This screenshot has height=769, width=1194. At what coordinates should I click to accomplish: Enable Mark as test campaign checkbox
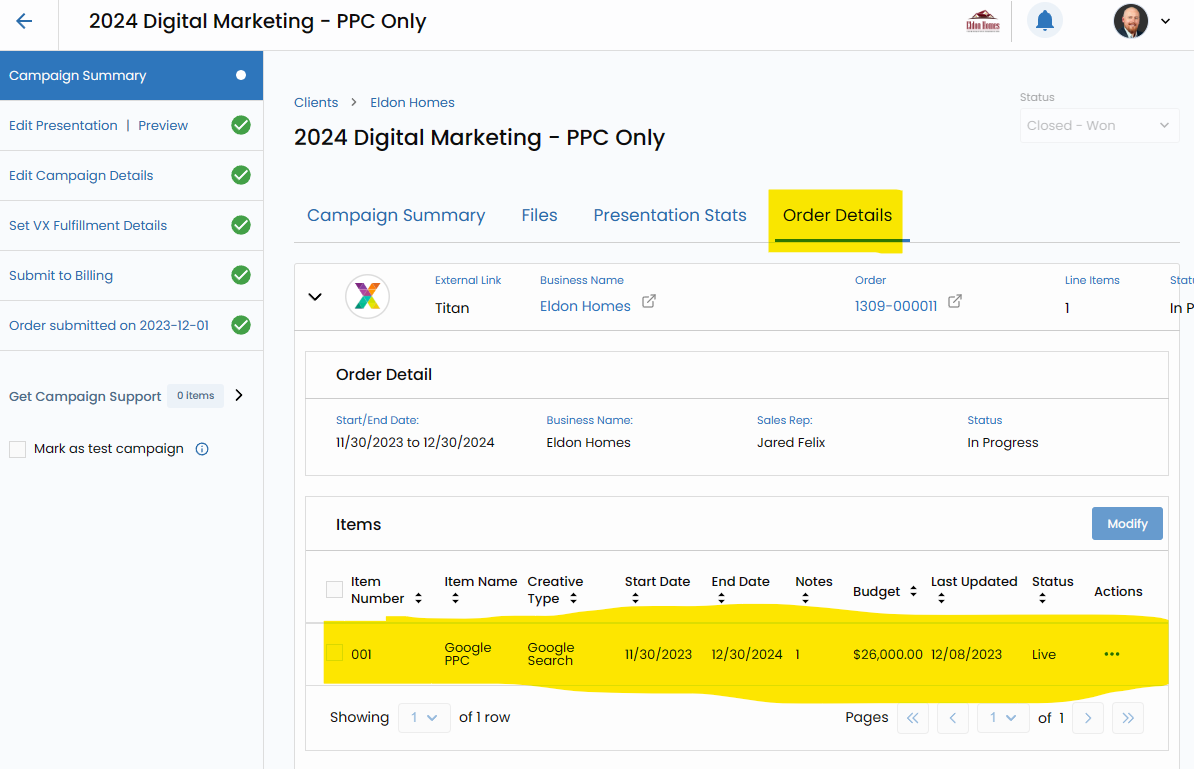[x=18, y=449]
